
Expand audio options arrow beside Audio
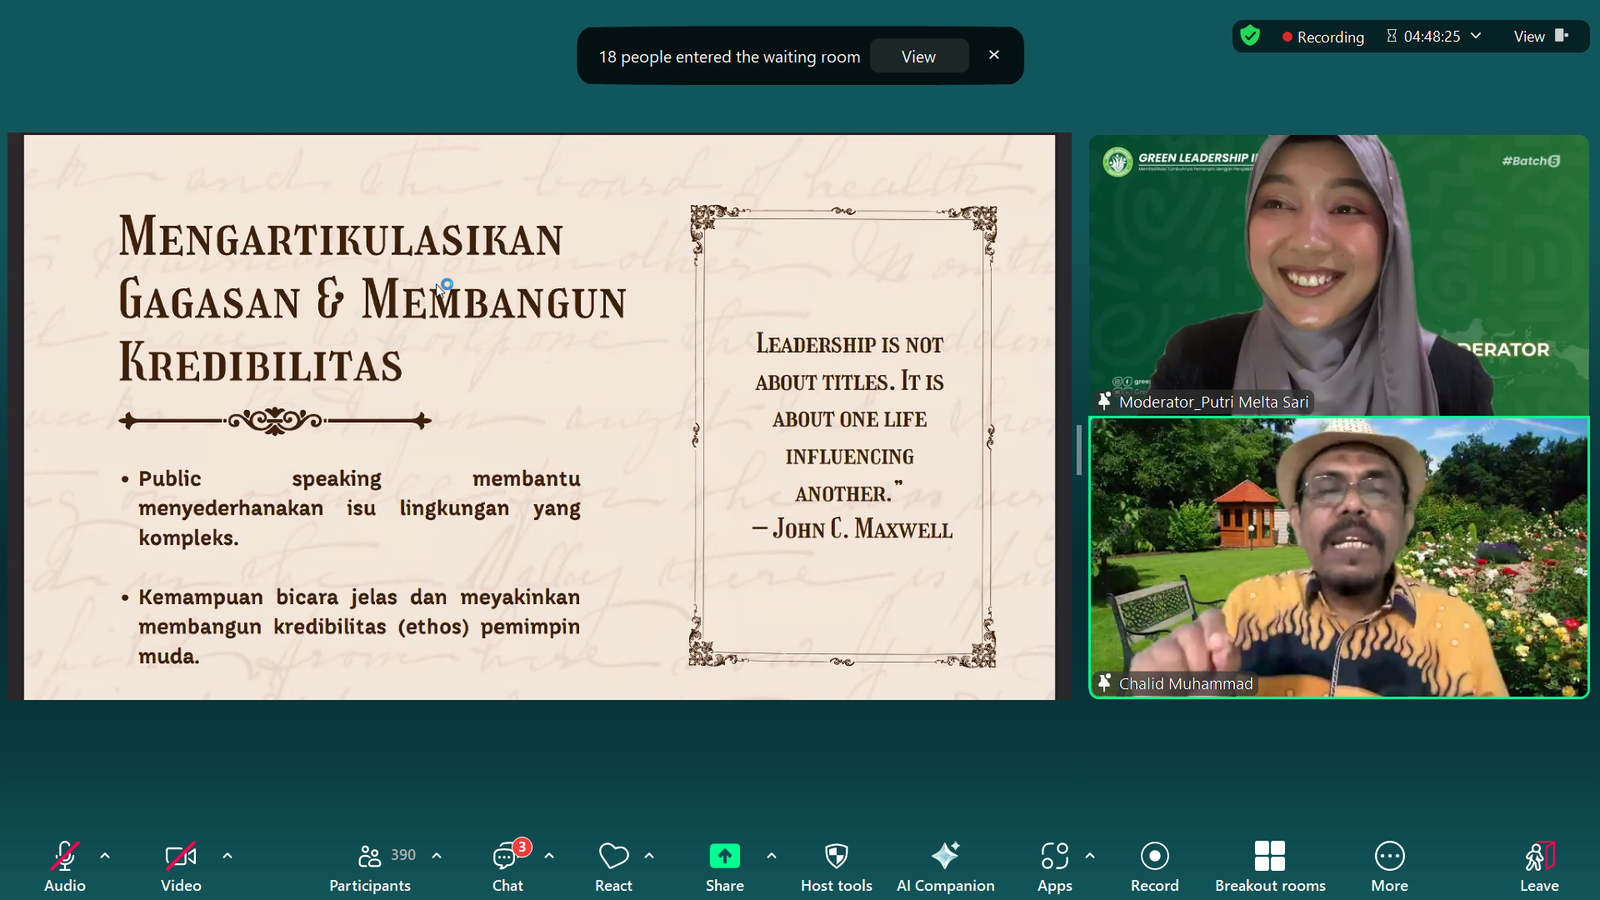tap(105, 856)
